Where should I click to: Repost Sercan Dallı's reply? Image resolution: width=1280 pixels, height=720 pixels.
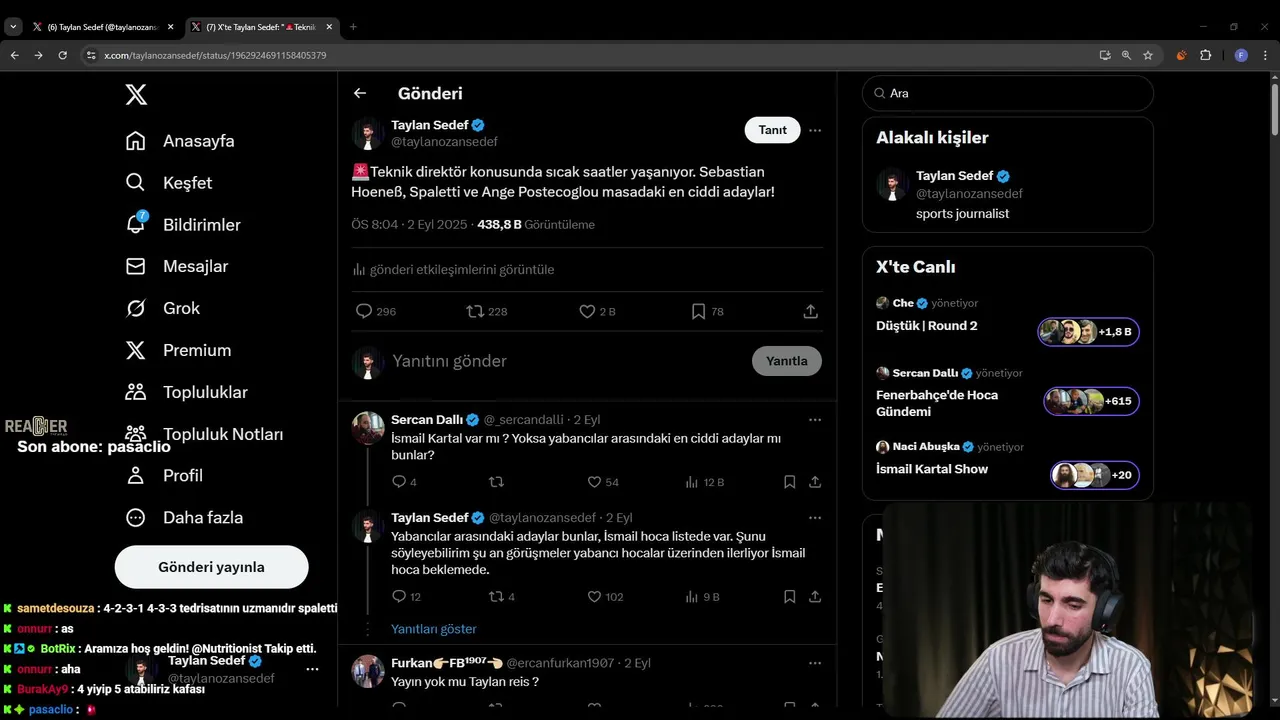[496, 482]
